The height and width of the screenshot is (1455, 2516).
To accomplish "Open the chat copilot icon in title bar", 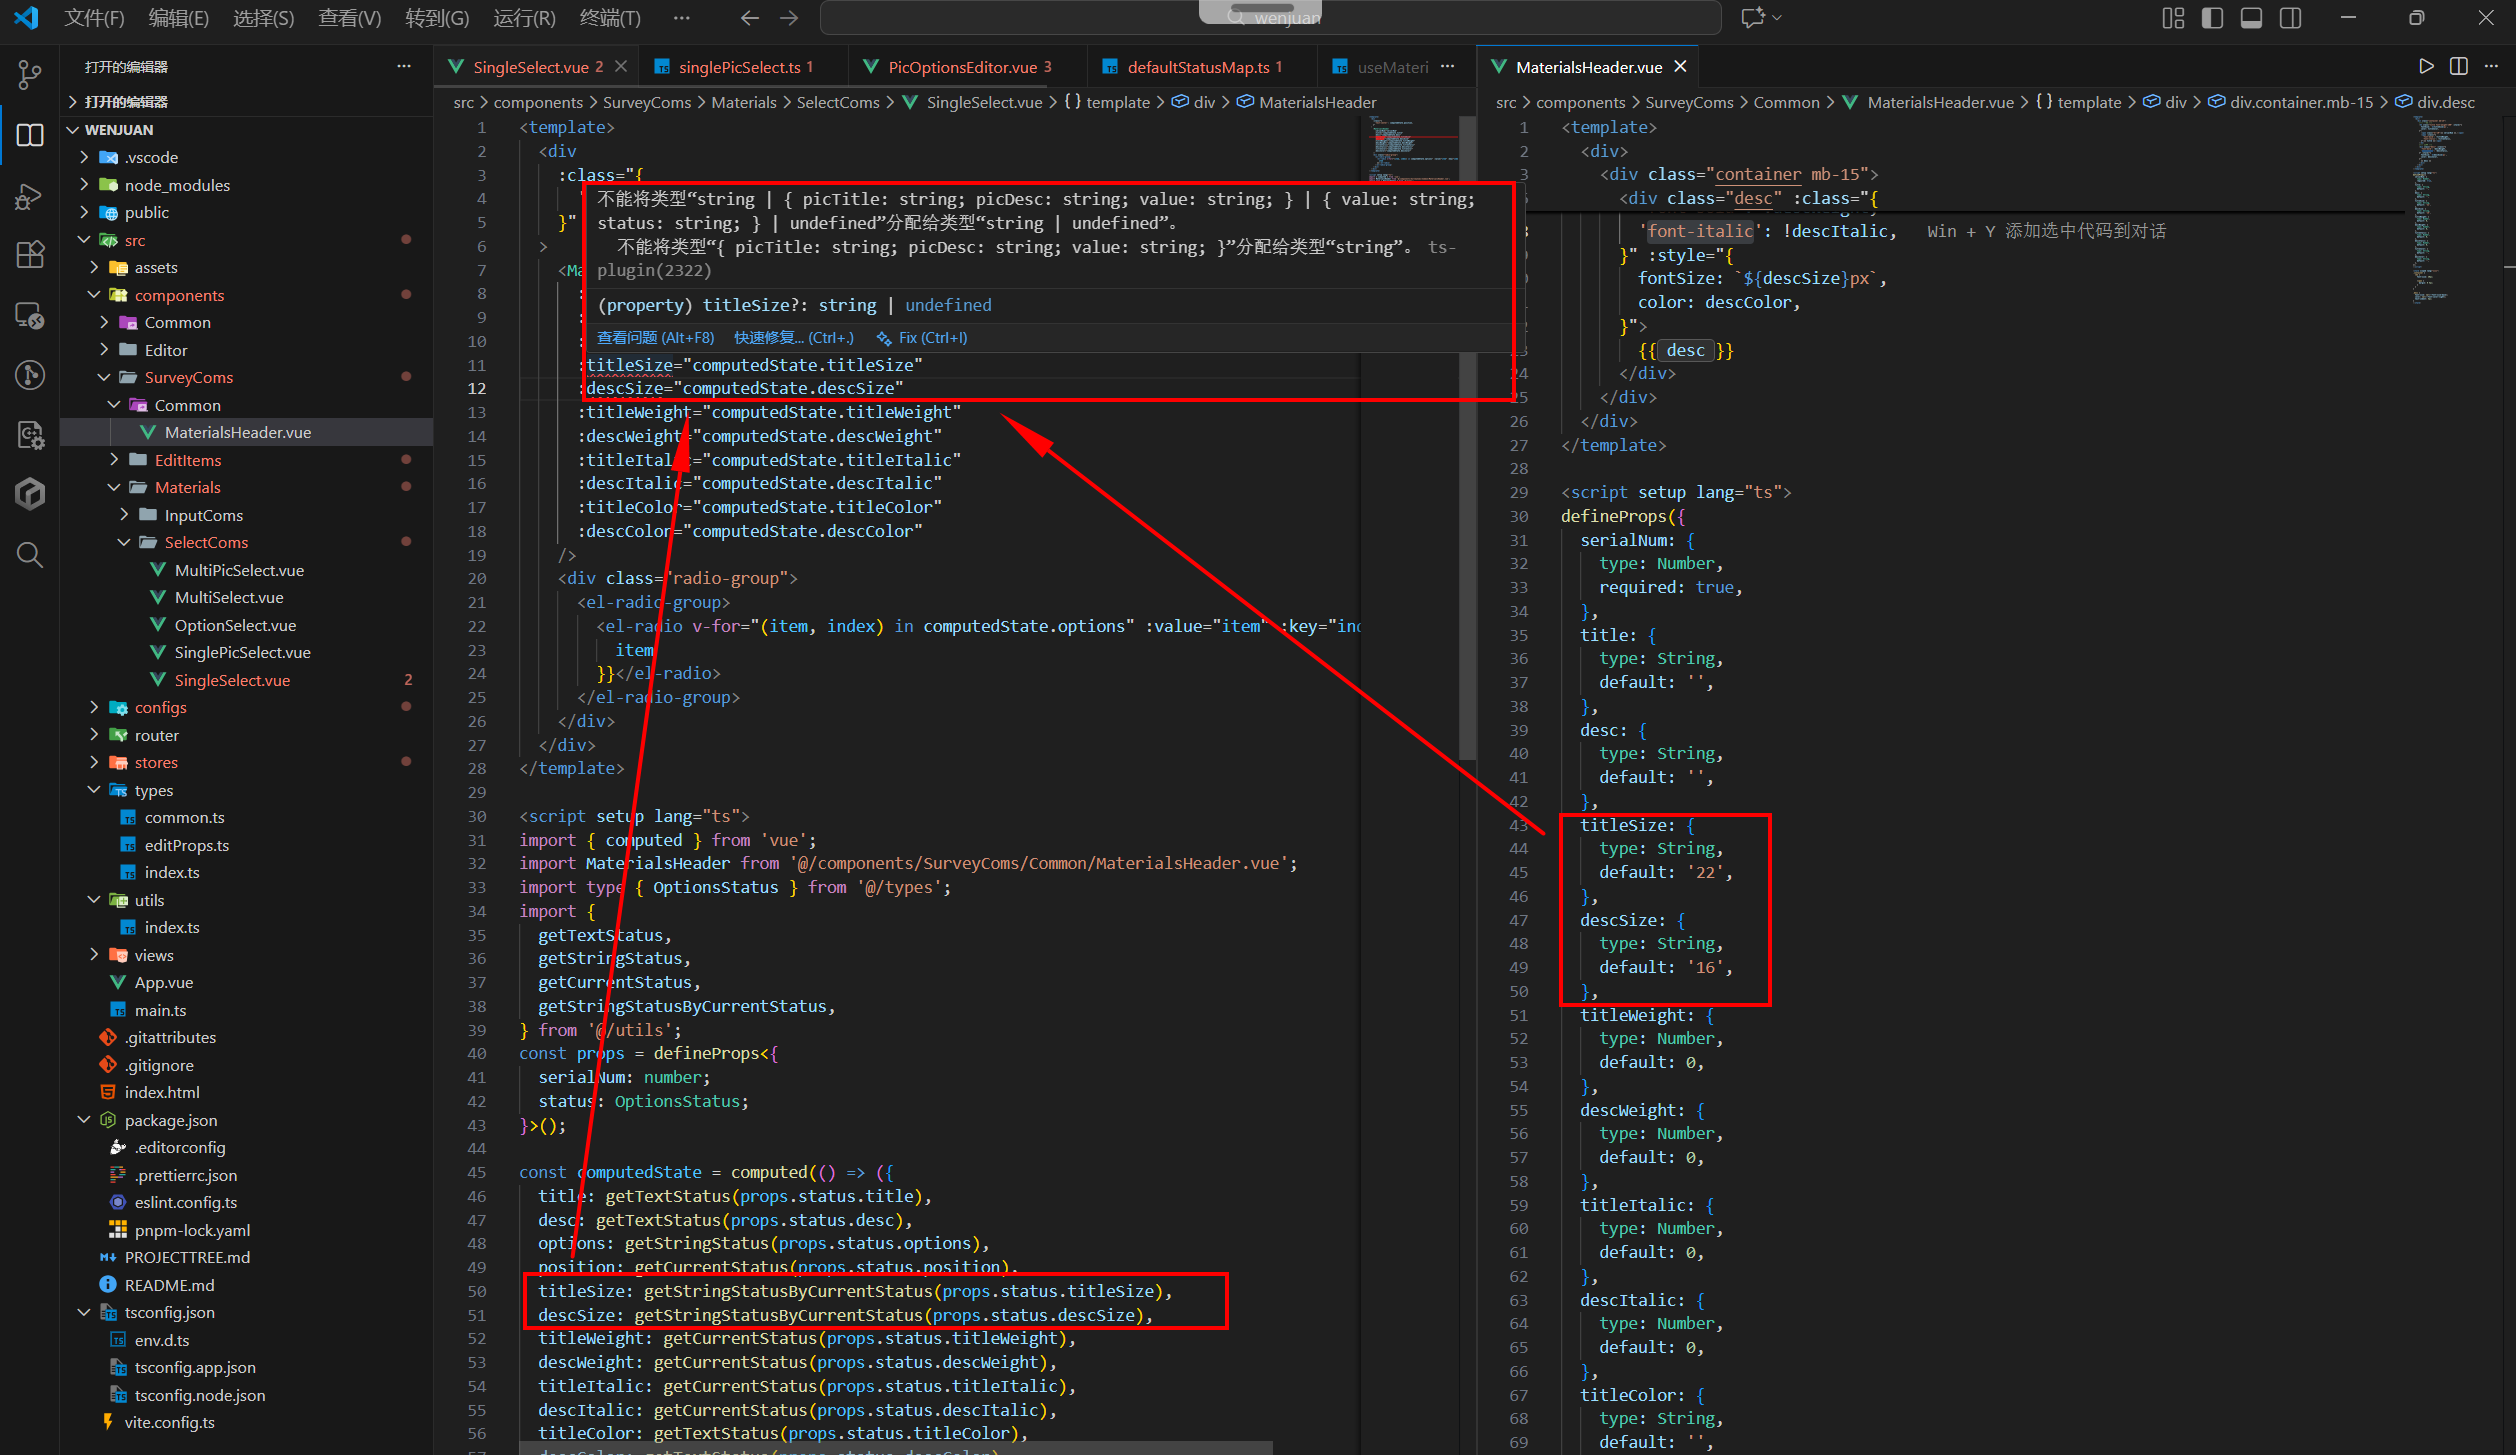I will pos(1753,18).
